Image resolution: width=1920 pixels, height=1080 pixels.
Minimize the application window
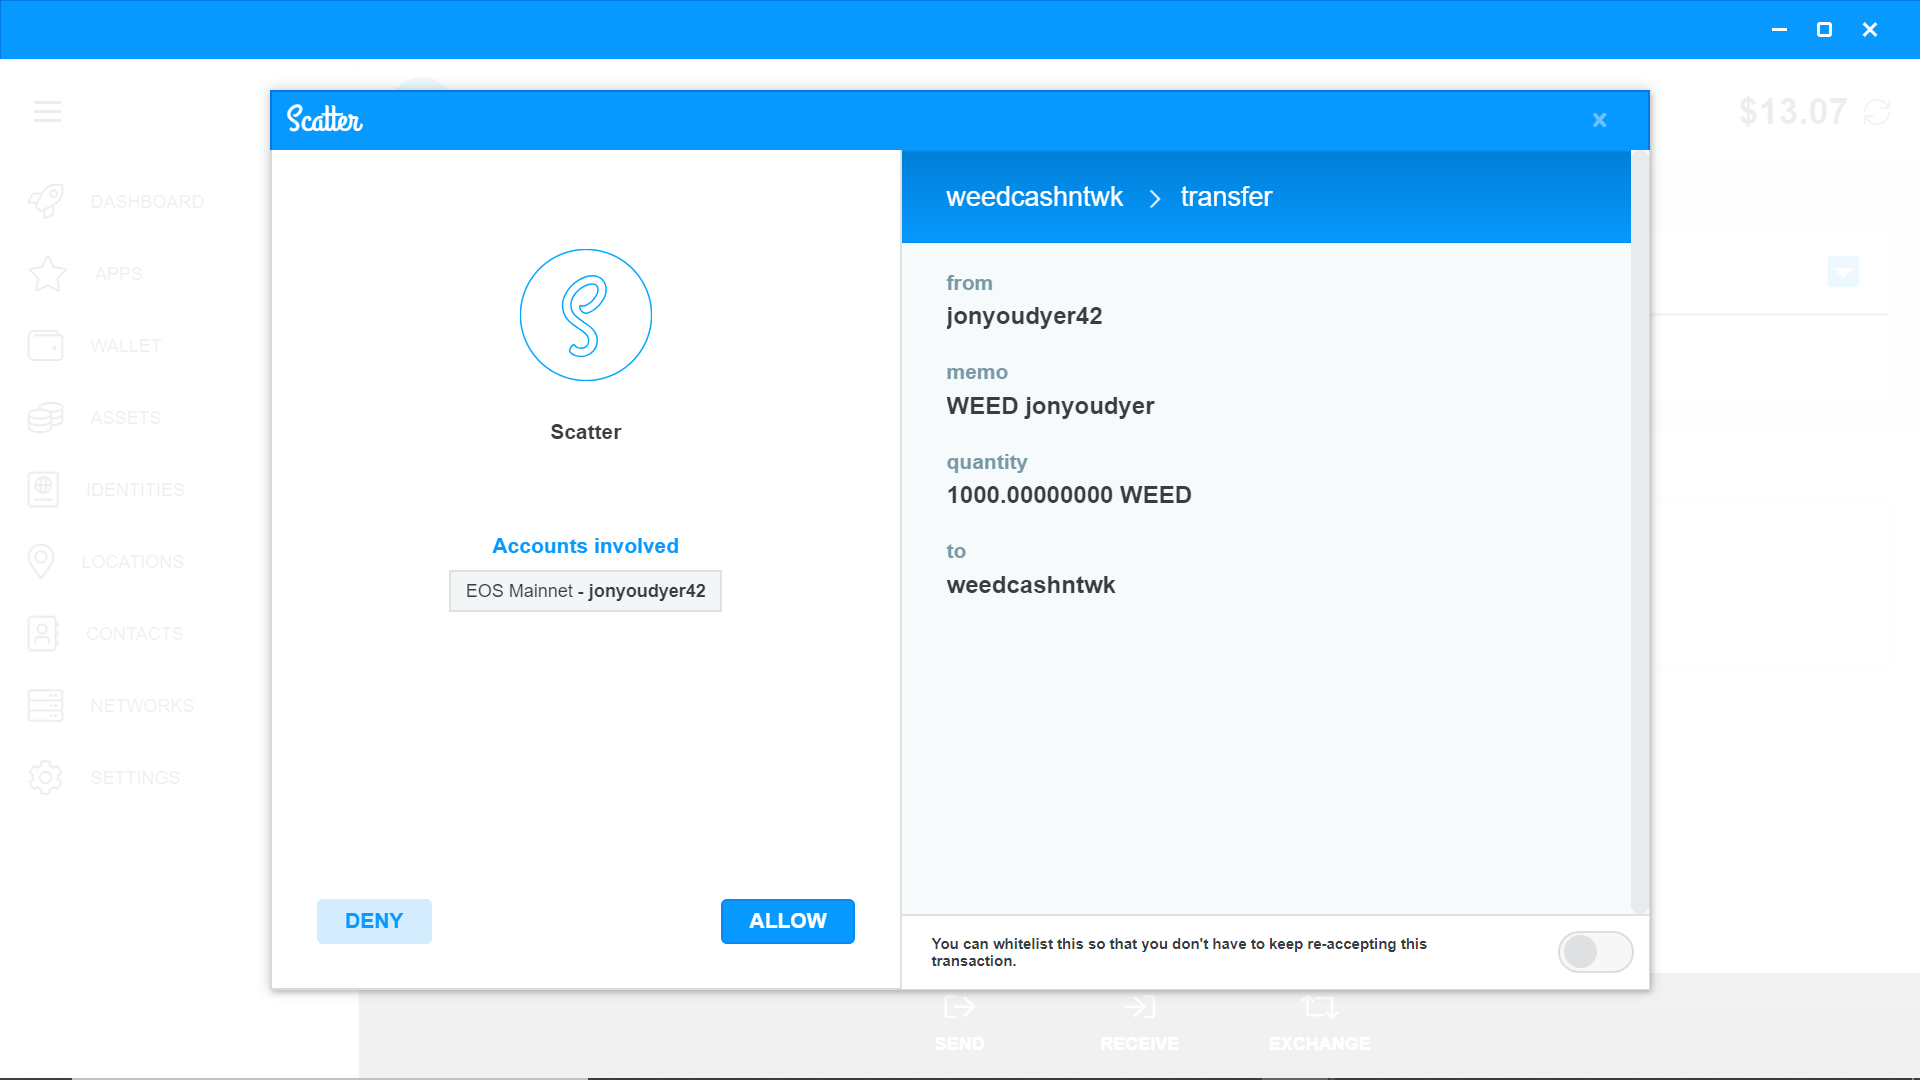(x=1779, y=30)
